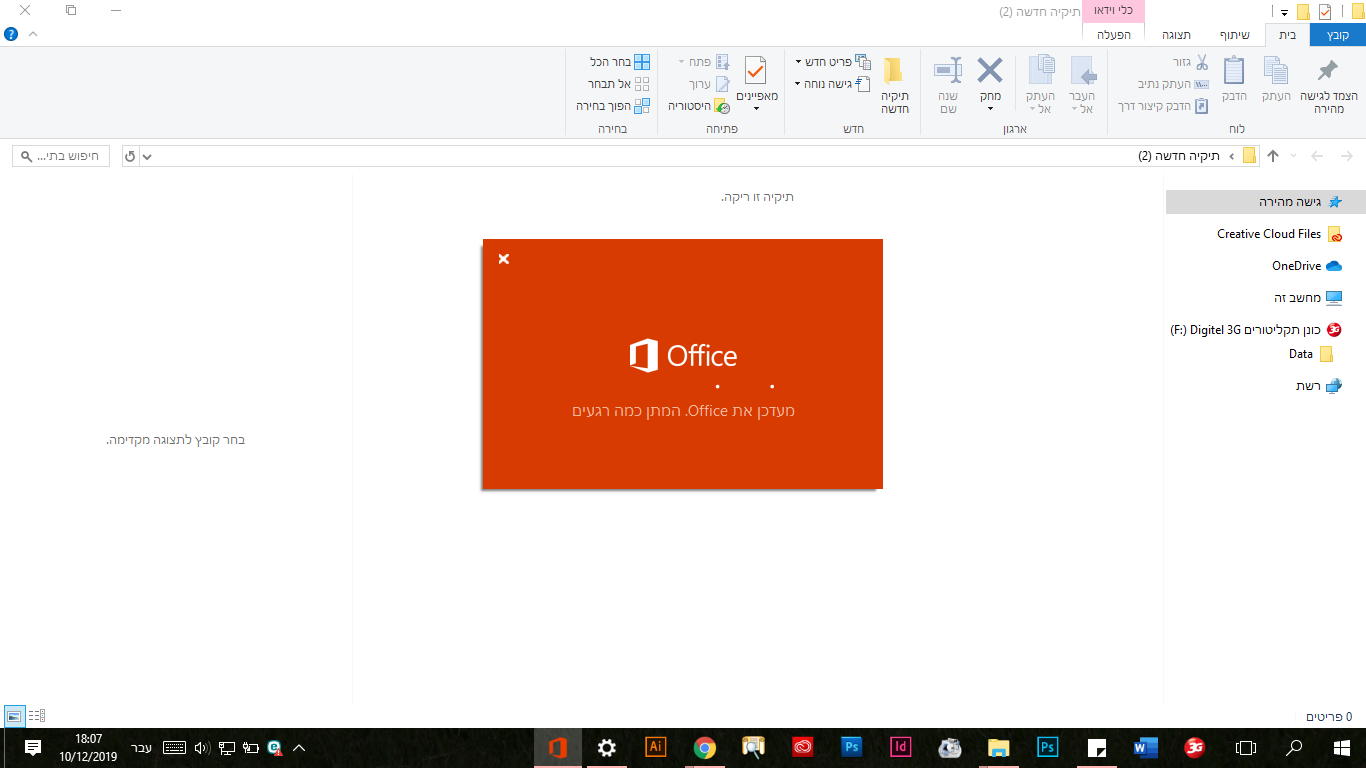The height and width of the screenshot is (768, 1366).
Task: Open the address bar history dropdown arrow
Action: 148,157
